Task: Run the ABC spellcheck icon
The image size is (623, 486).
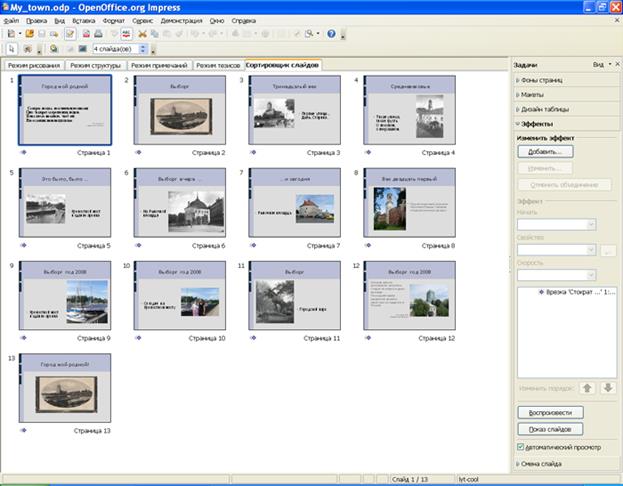Action: click(126, 33)
